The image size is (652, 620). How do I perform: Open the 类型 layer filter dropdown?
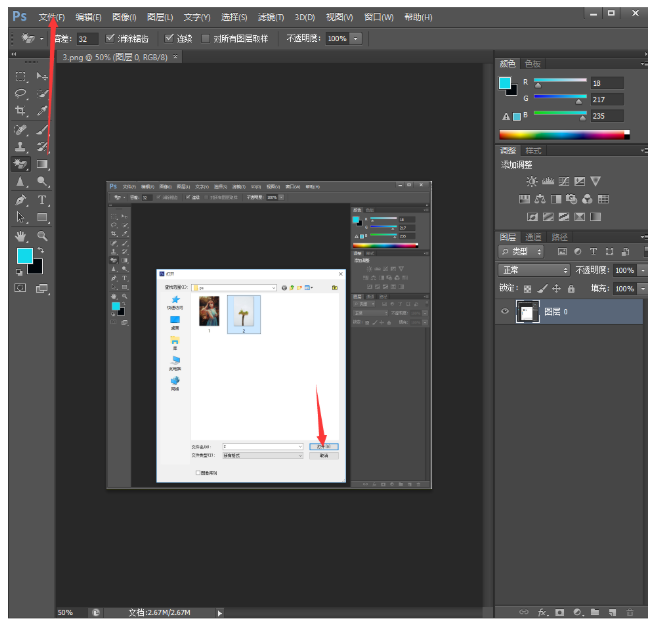pos(523,252)
